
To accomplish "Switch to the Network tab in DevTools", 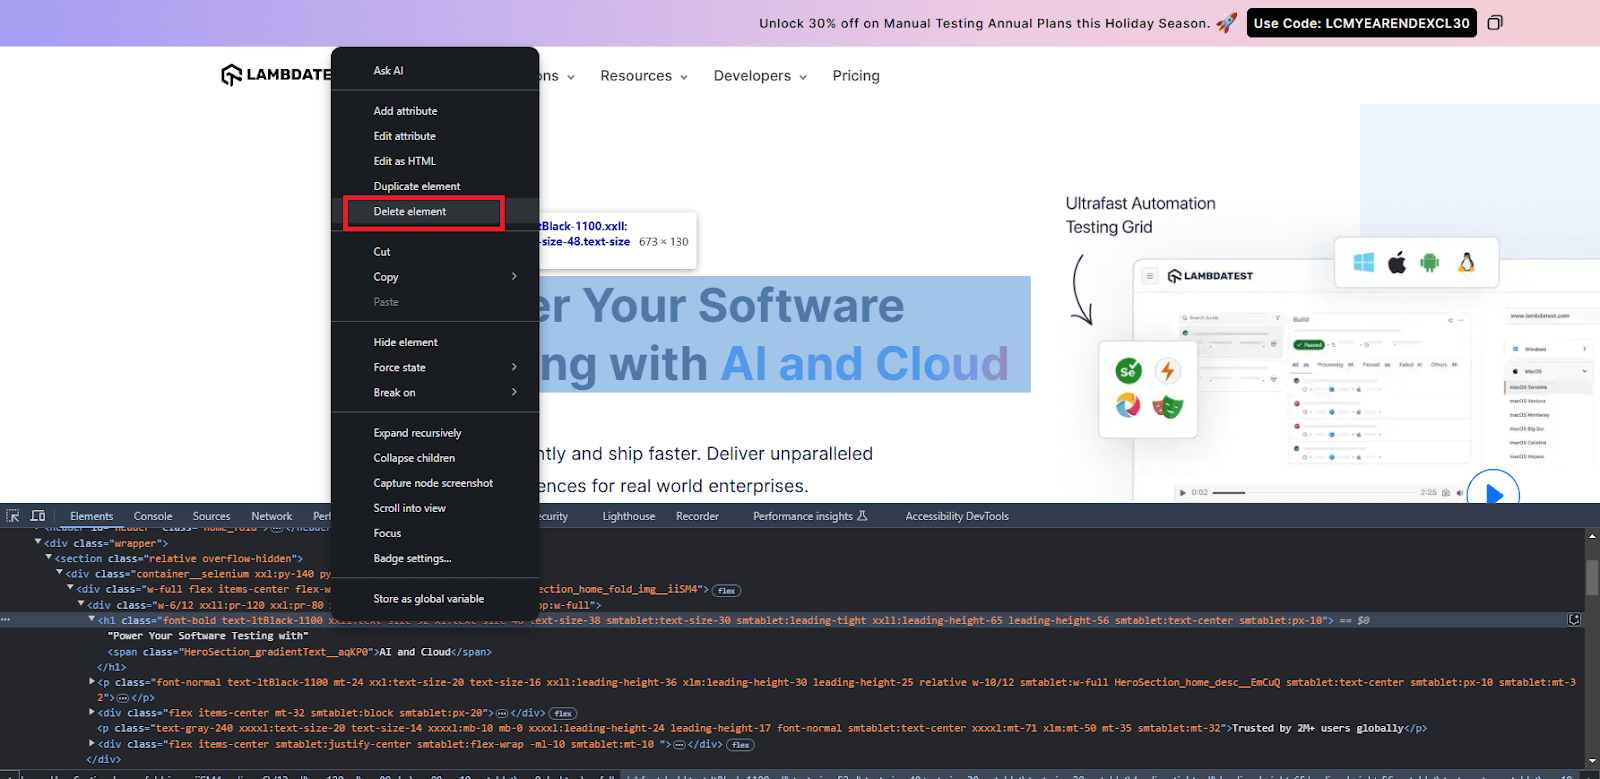I will (x=272, y=516).
